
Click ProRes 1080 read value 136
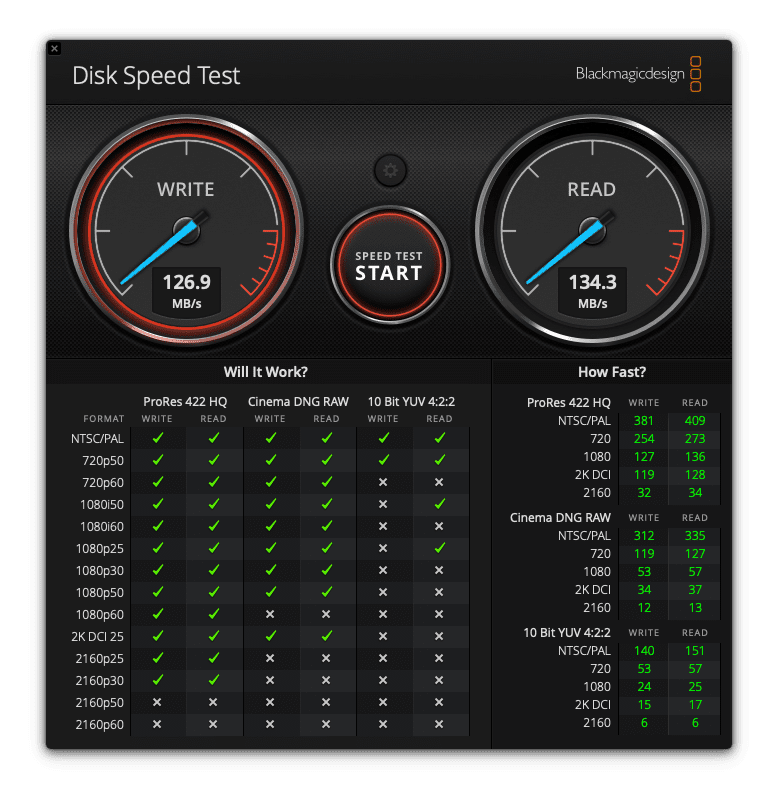(695, 457)
